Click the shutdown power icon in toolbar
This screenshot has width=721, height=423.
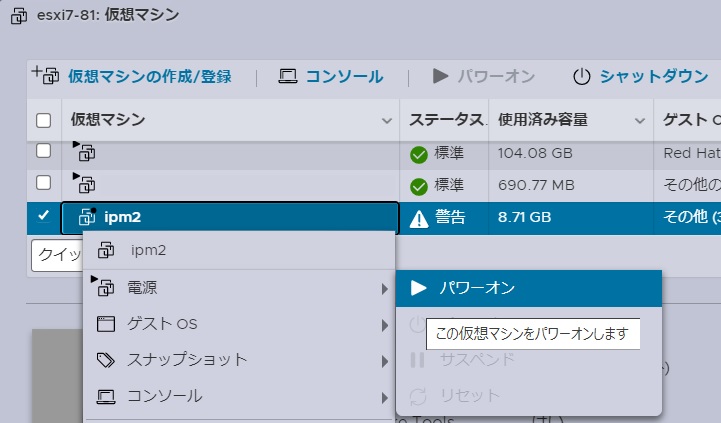coord(582,77)
